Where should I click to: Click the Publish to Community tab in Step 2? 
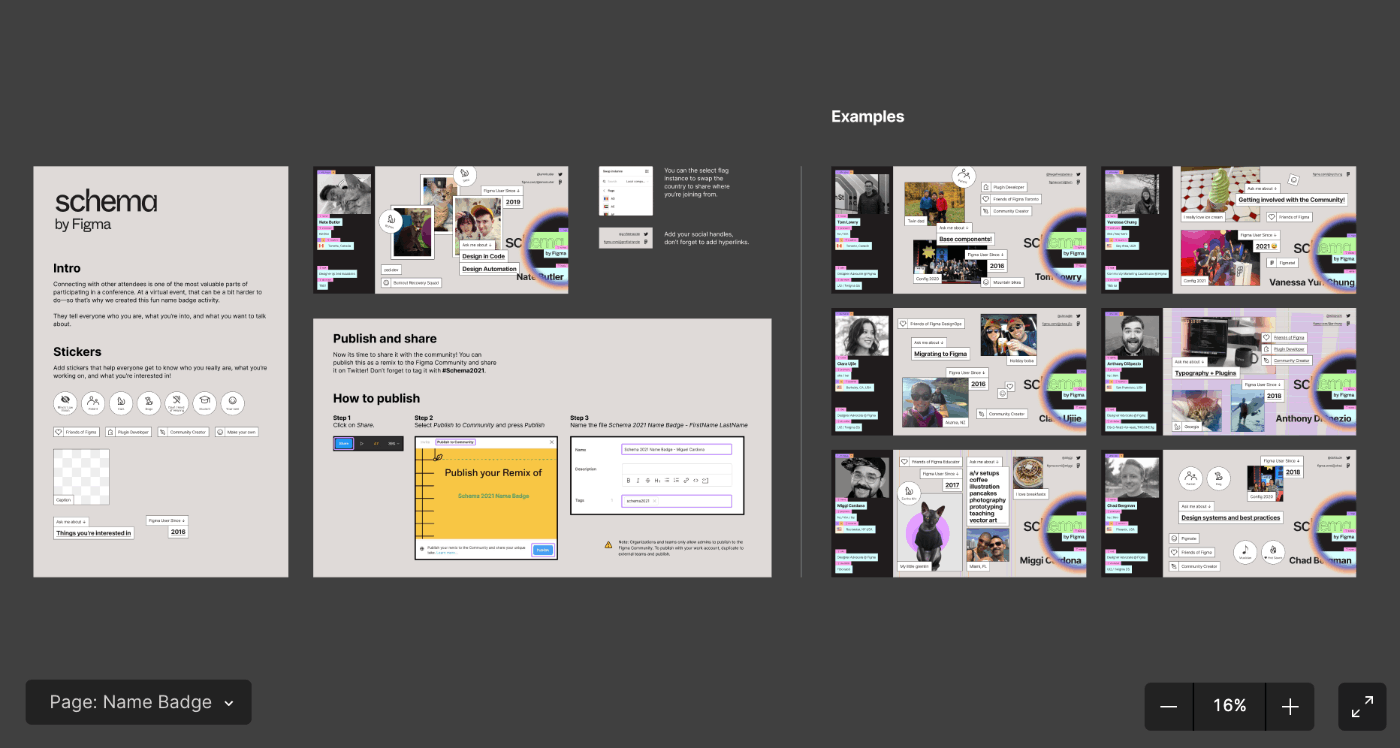point(455,441)
